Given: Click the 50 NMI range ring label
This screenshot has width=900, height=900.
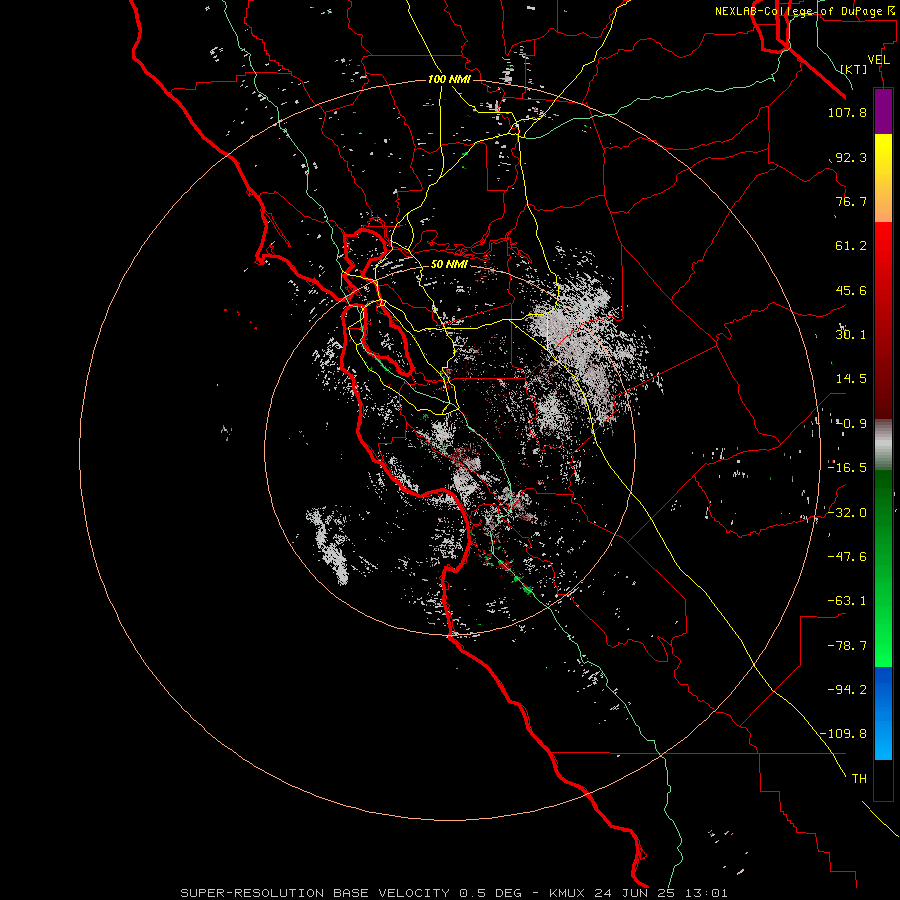Looking at the screenshot, I should pyautogui.click(x=449, y=265).
